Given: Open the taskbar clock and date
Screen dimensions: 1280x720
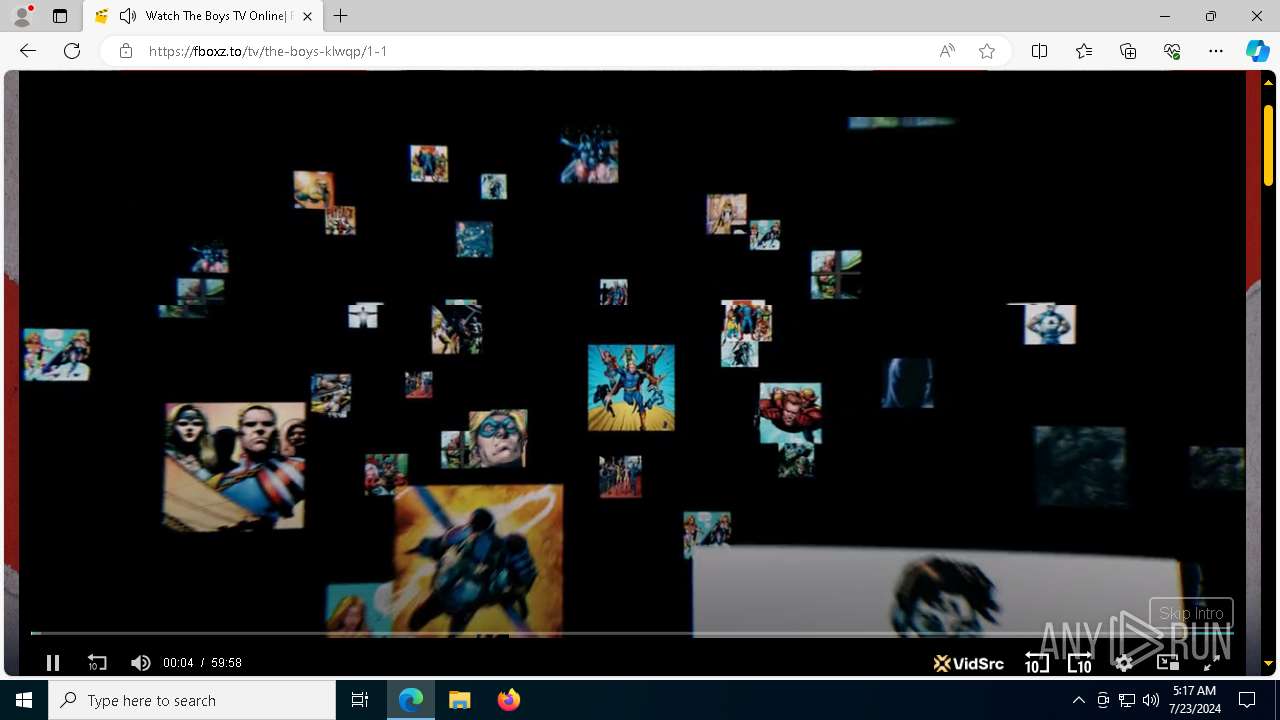Looking at the screenshot, I should 1194,700.
